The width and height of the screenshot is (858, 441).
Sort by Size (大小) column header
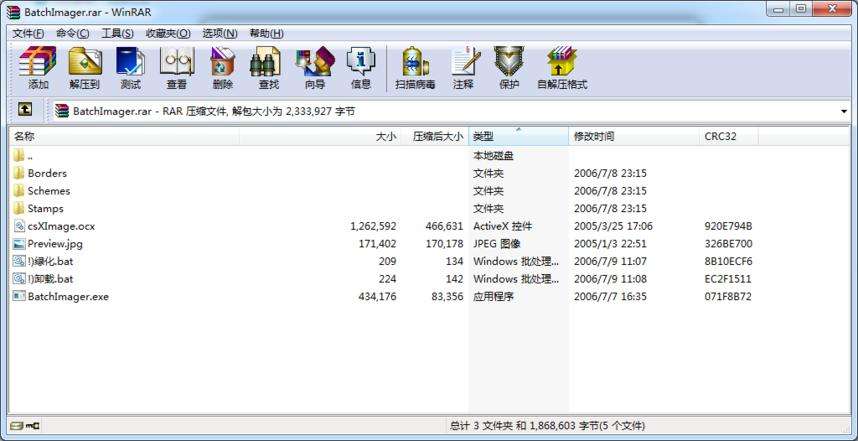(x=320, y=136)
